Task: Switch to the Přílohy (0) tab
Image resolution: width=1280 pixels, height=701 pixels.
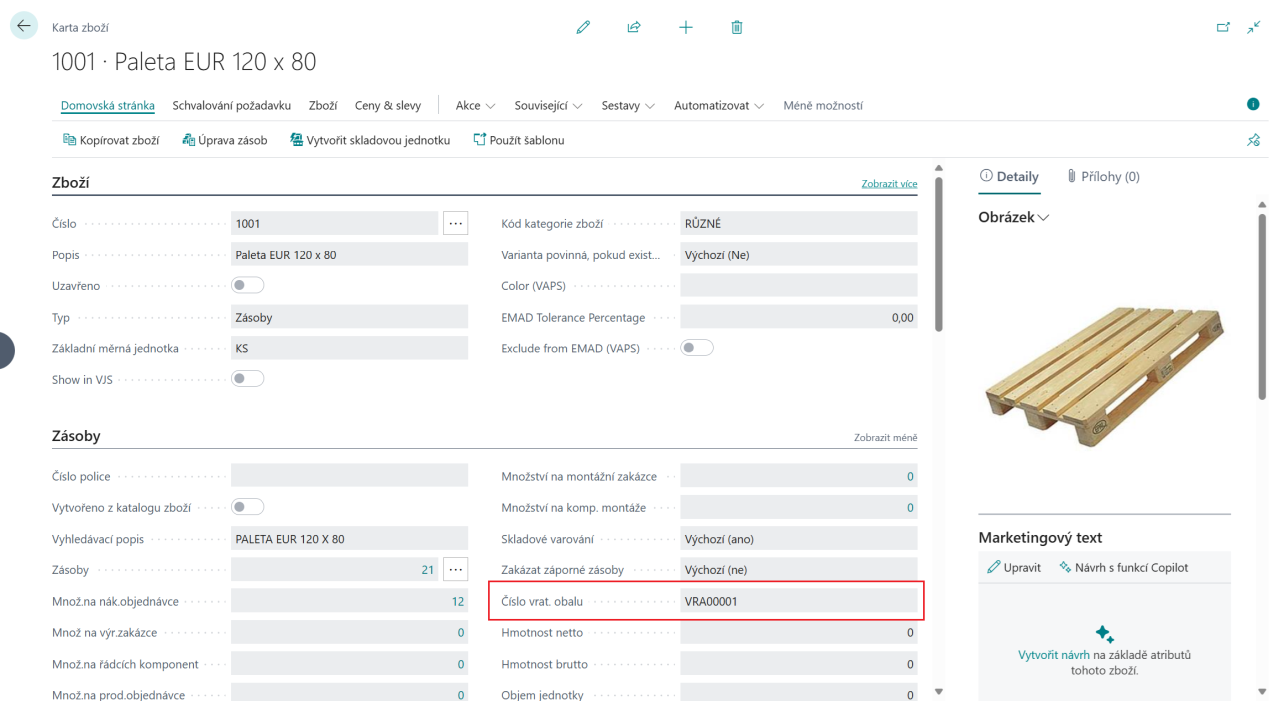Action: pyautogui.click(x=1103, y=176)
